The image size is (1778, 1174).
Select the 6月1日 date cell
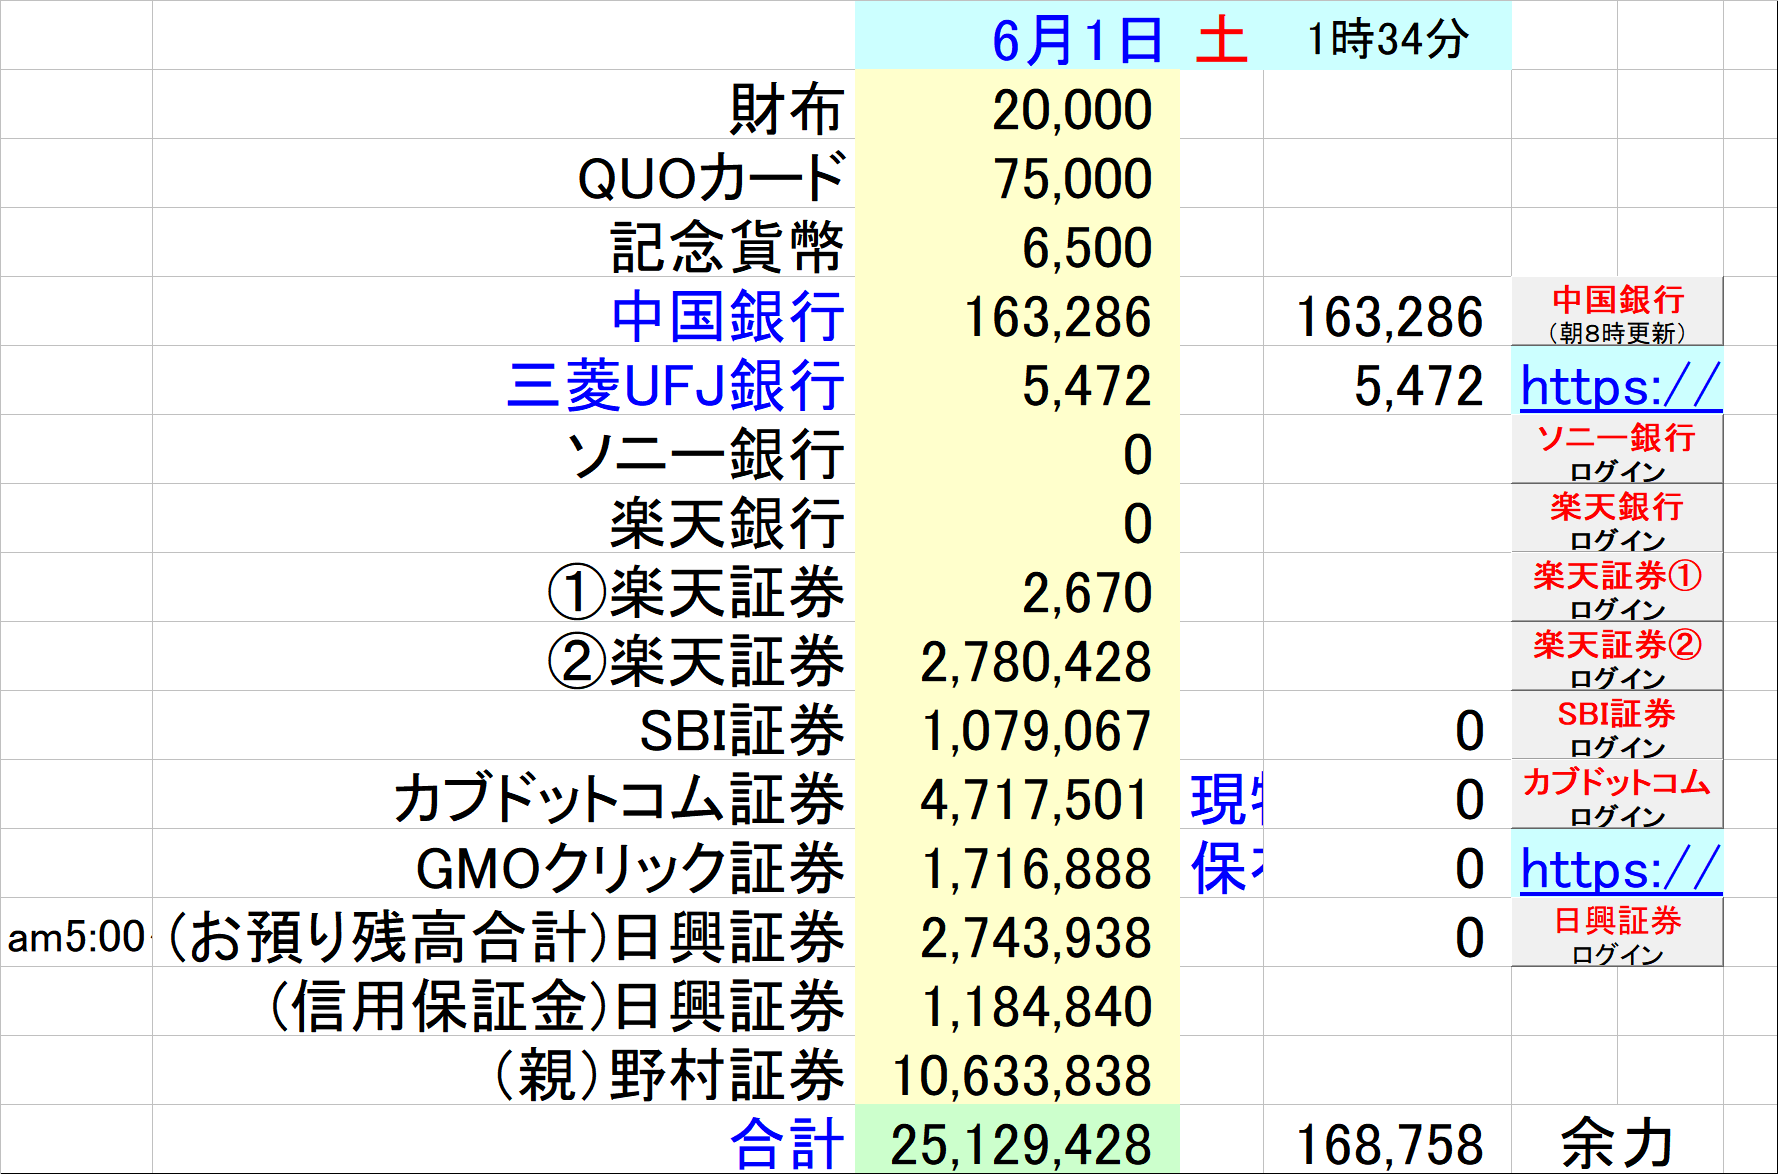(1017, 36)
